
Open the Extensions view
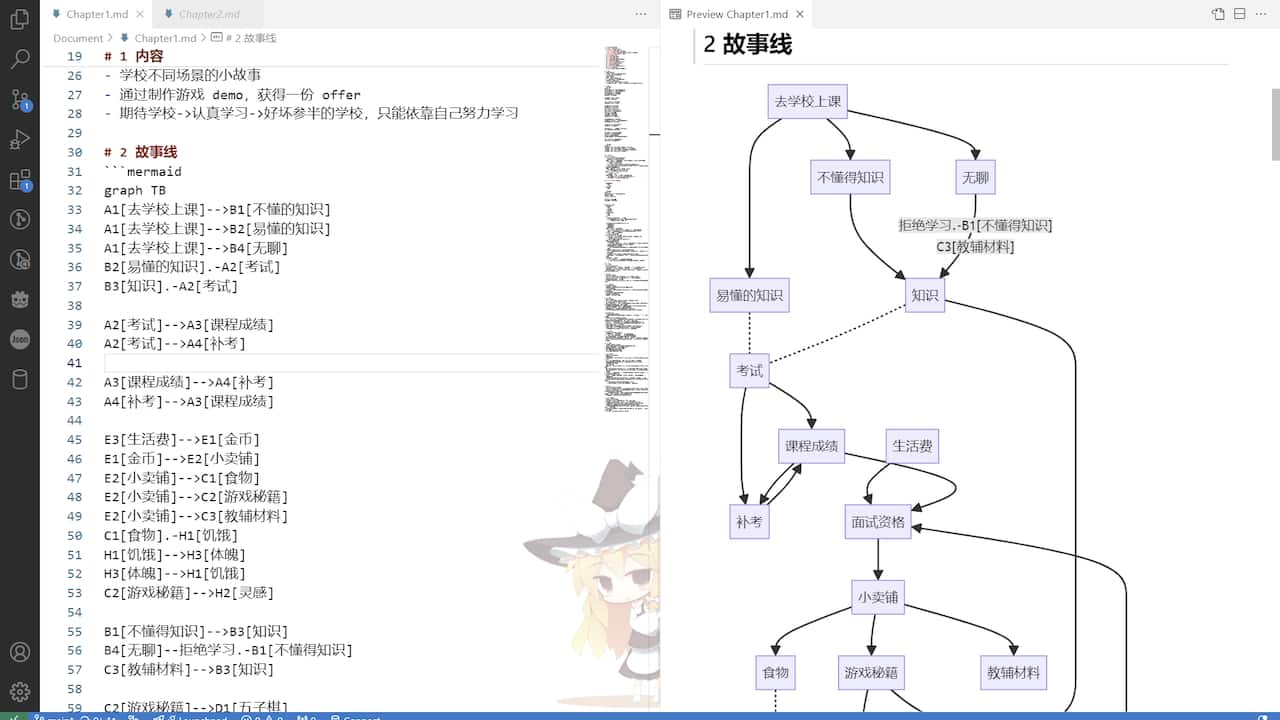[19, 180]
